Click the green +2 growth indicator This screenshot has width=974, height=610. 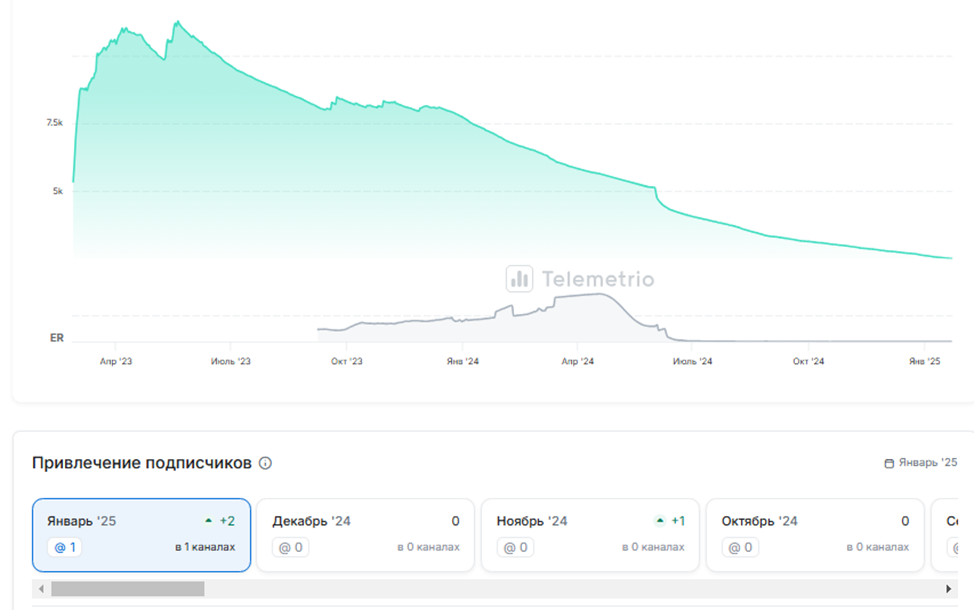tap(220, 521)
